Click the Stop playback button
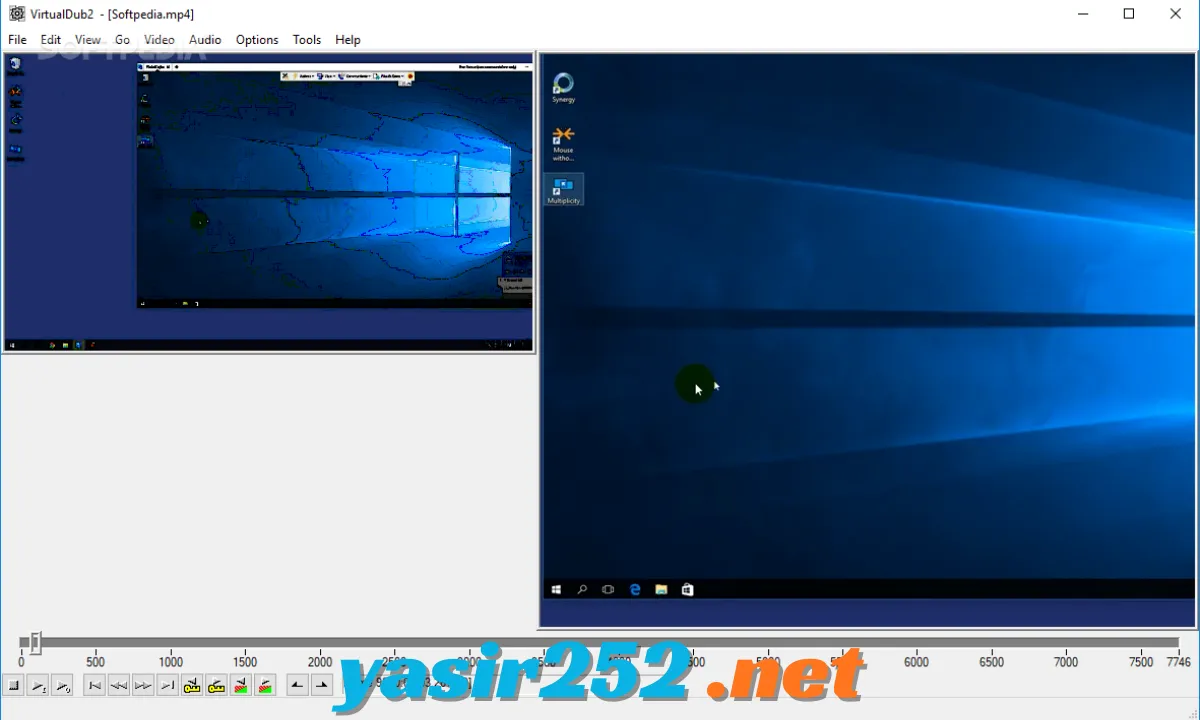The height and width of the screenshot is (720, 1200). pos(14,685)
